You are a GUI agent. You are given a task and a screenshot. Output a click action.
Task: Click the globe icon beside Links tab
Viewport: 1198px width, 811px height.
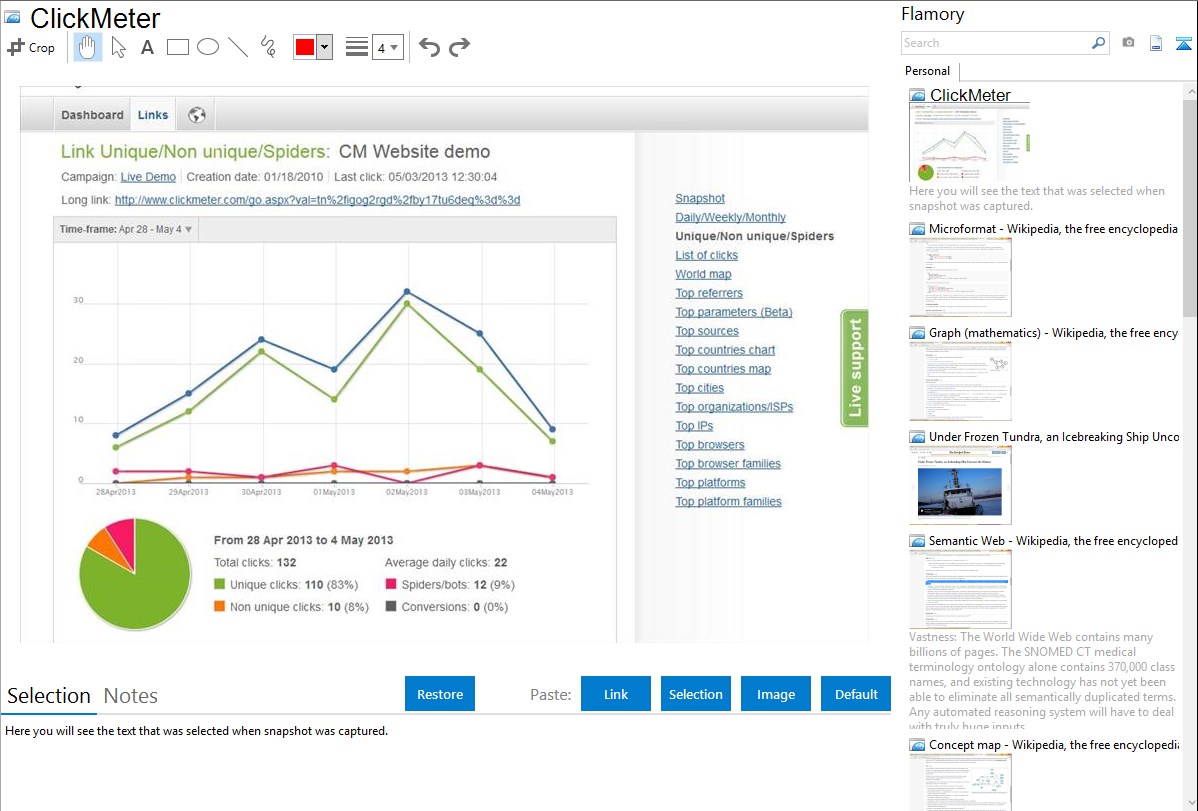pyautogui.click(x=197, y=115)
